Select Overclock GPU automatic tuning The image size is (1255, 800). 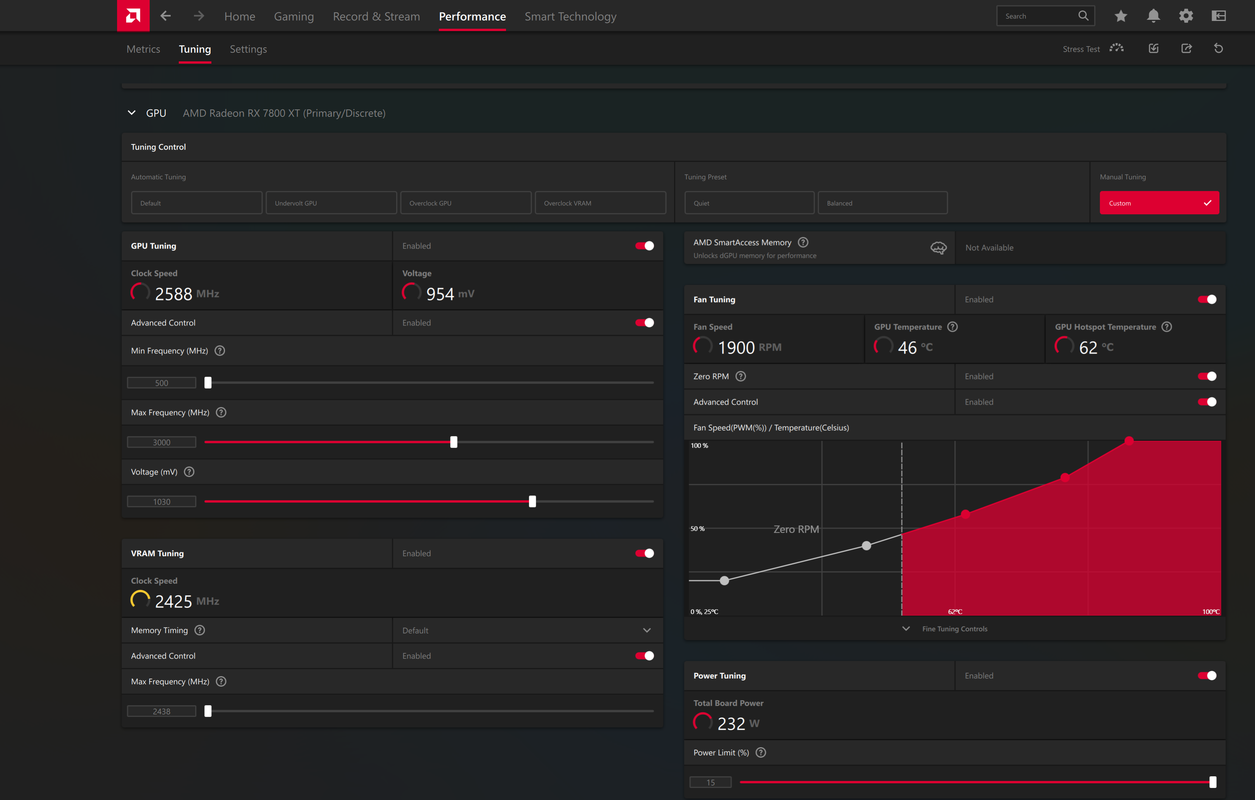point(466,203)
